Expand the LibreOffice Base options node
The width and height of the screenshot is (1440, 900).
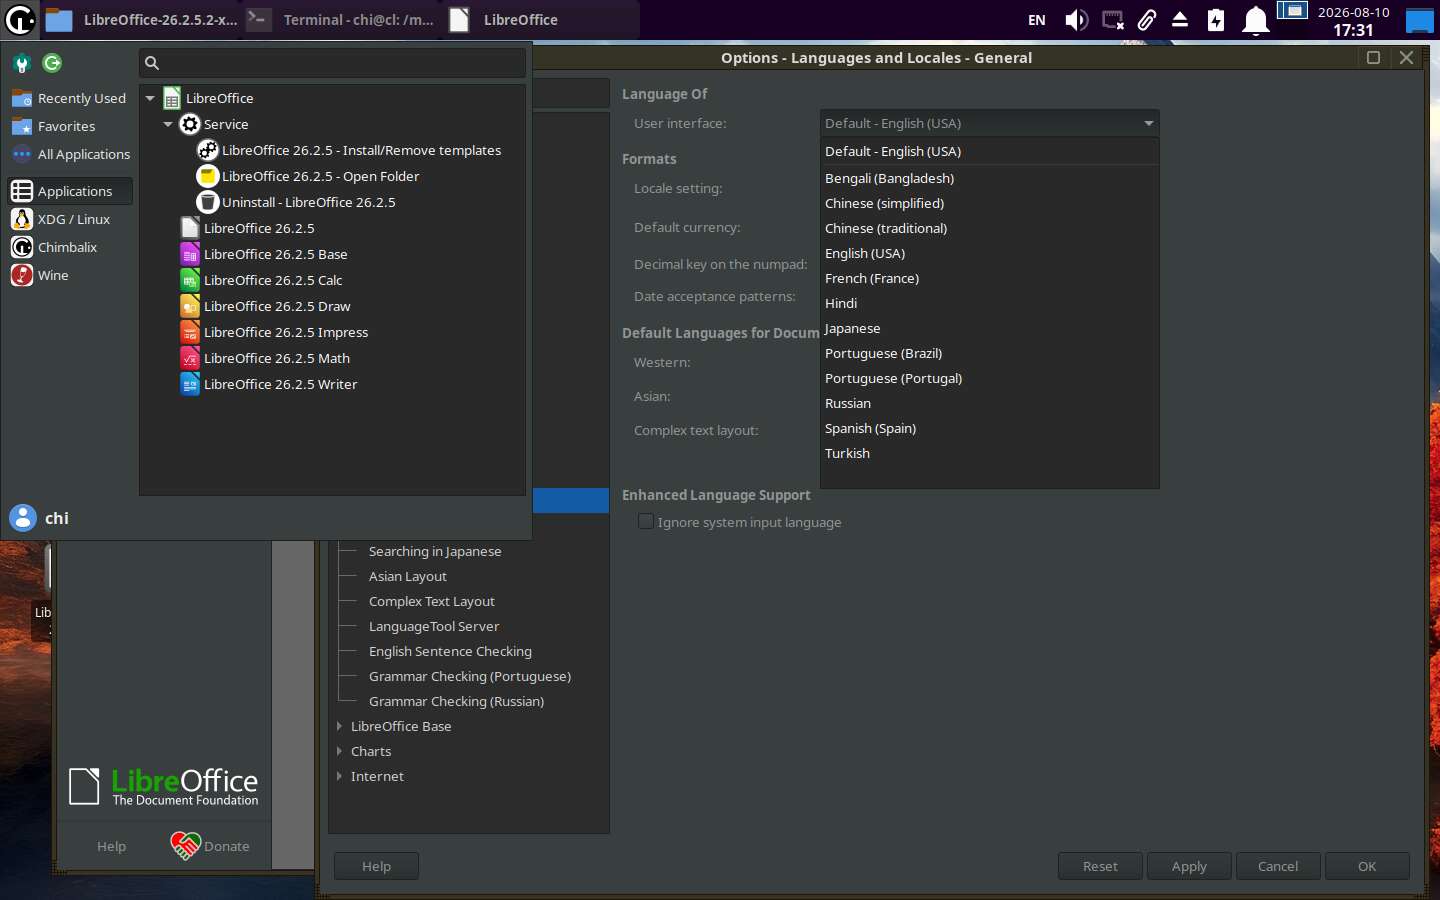coord(340,726)
